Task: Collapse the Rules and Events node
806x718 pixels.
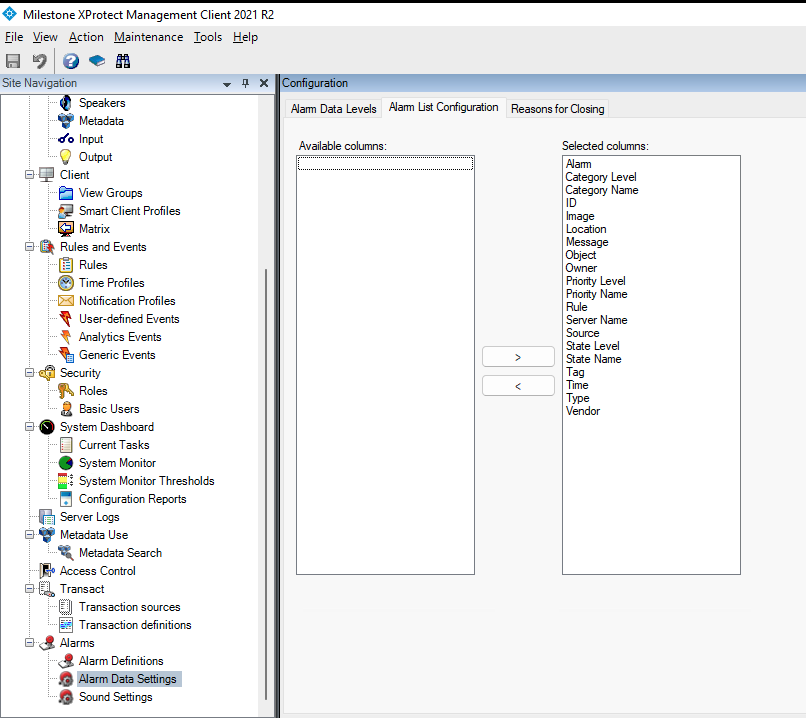Action: pyautogui.click(x=30, y=247)
